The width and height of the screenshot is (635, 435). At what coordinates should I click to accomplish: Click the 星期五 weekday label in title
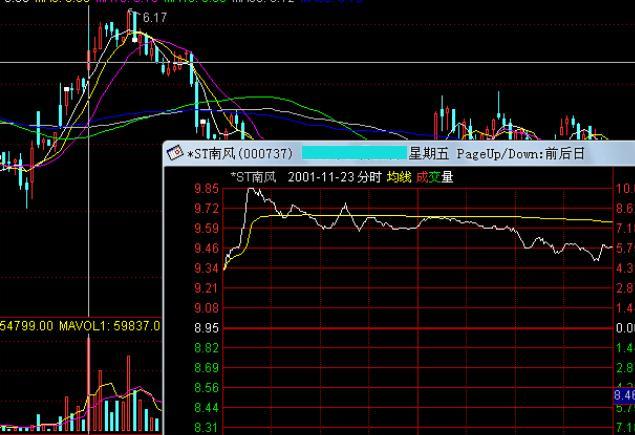429,154
